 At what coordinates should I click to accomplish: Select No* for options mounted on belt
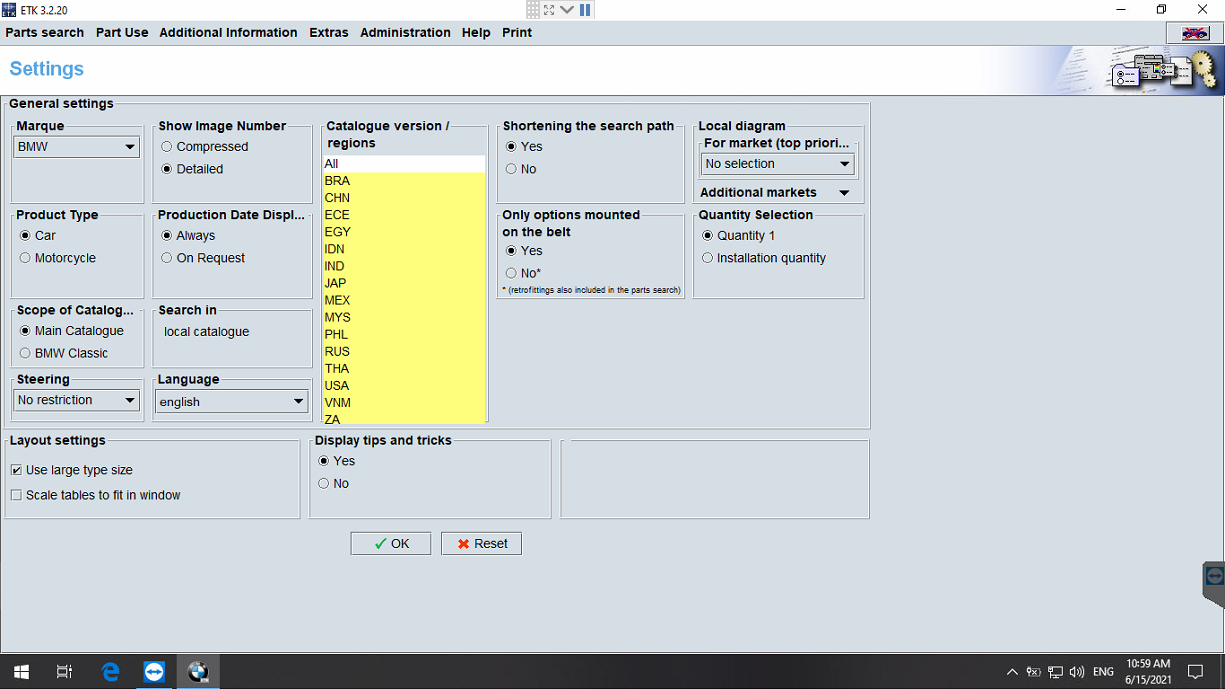523,273
